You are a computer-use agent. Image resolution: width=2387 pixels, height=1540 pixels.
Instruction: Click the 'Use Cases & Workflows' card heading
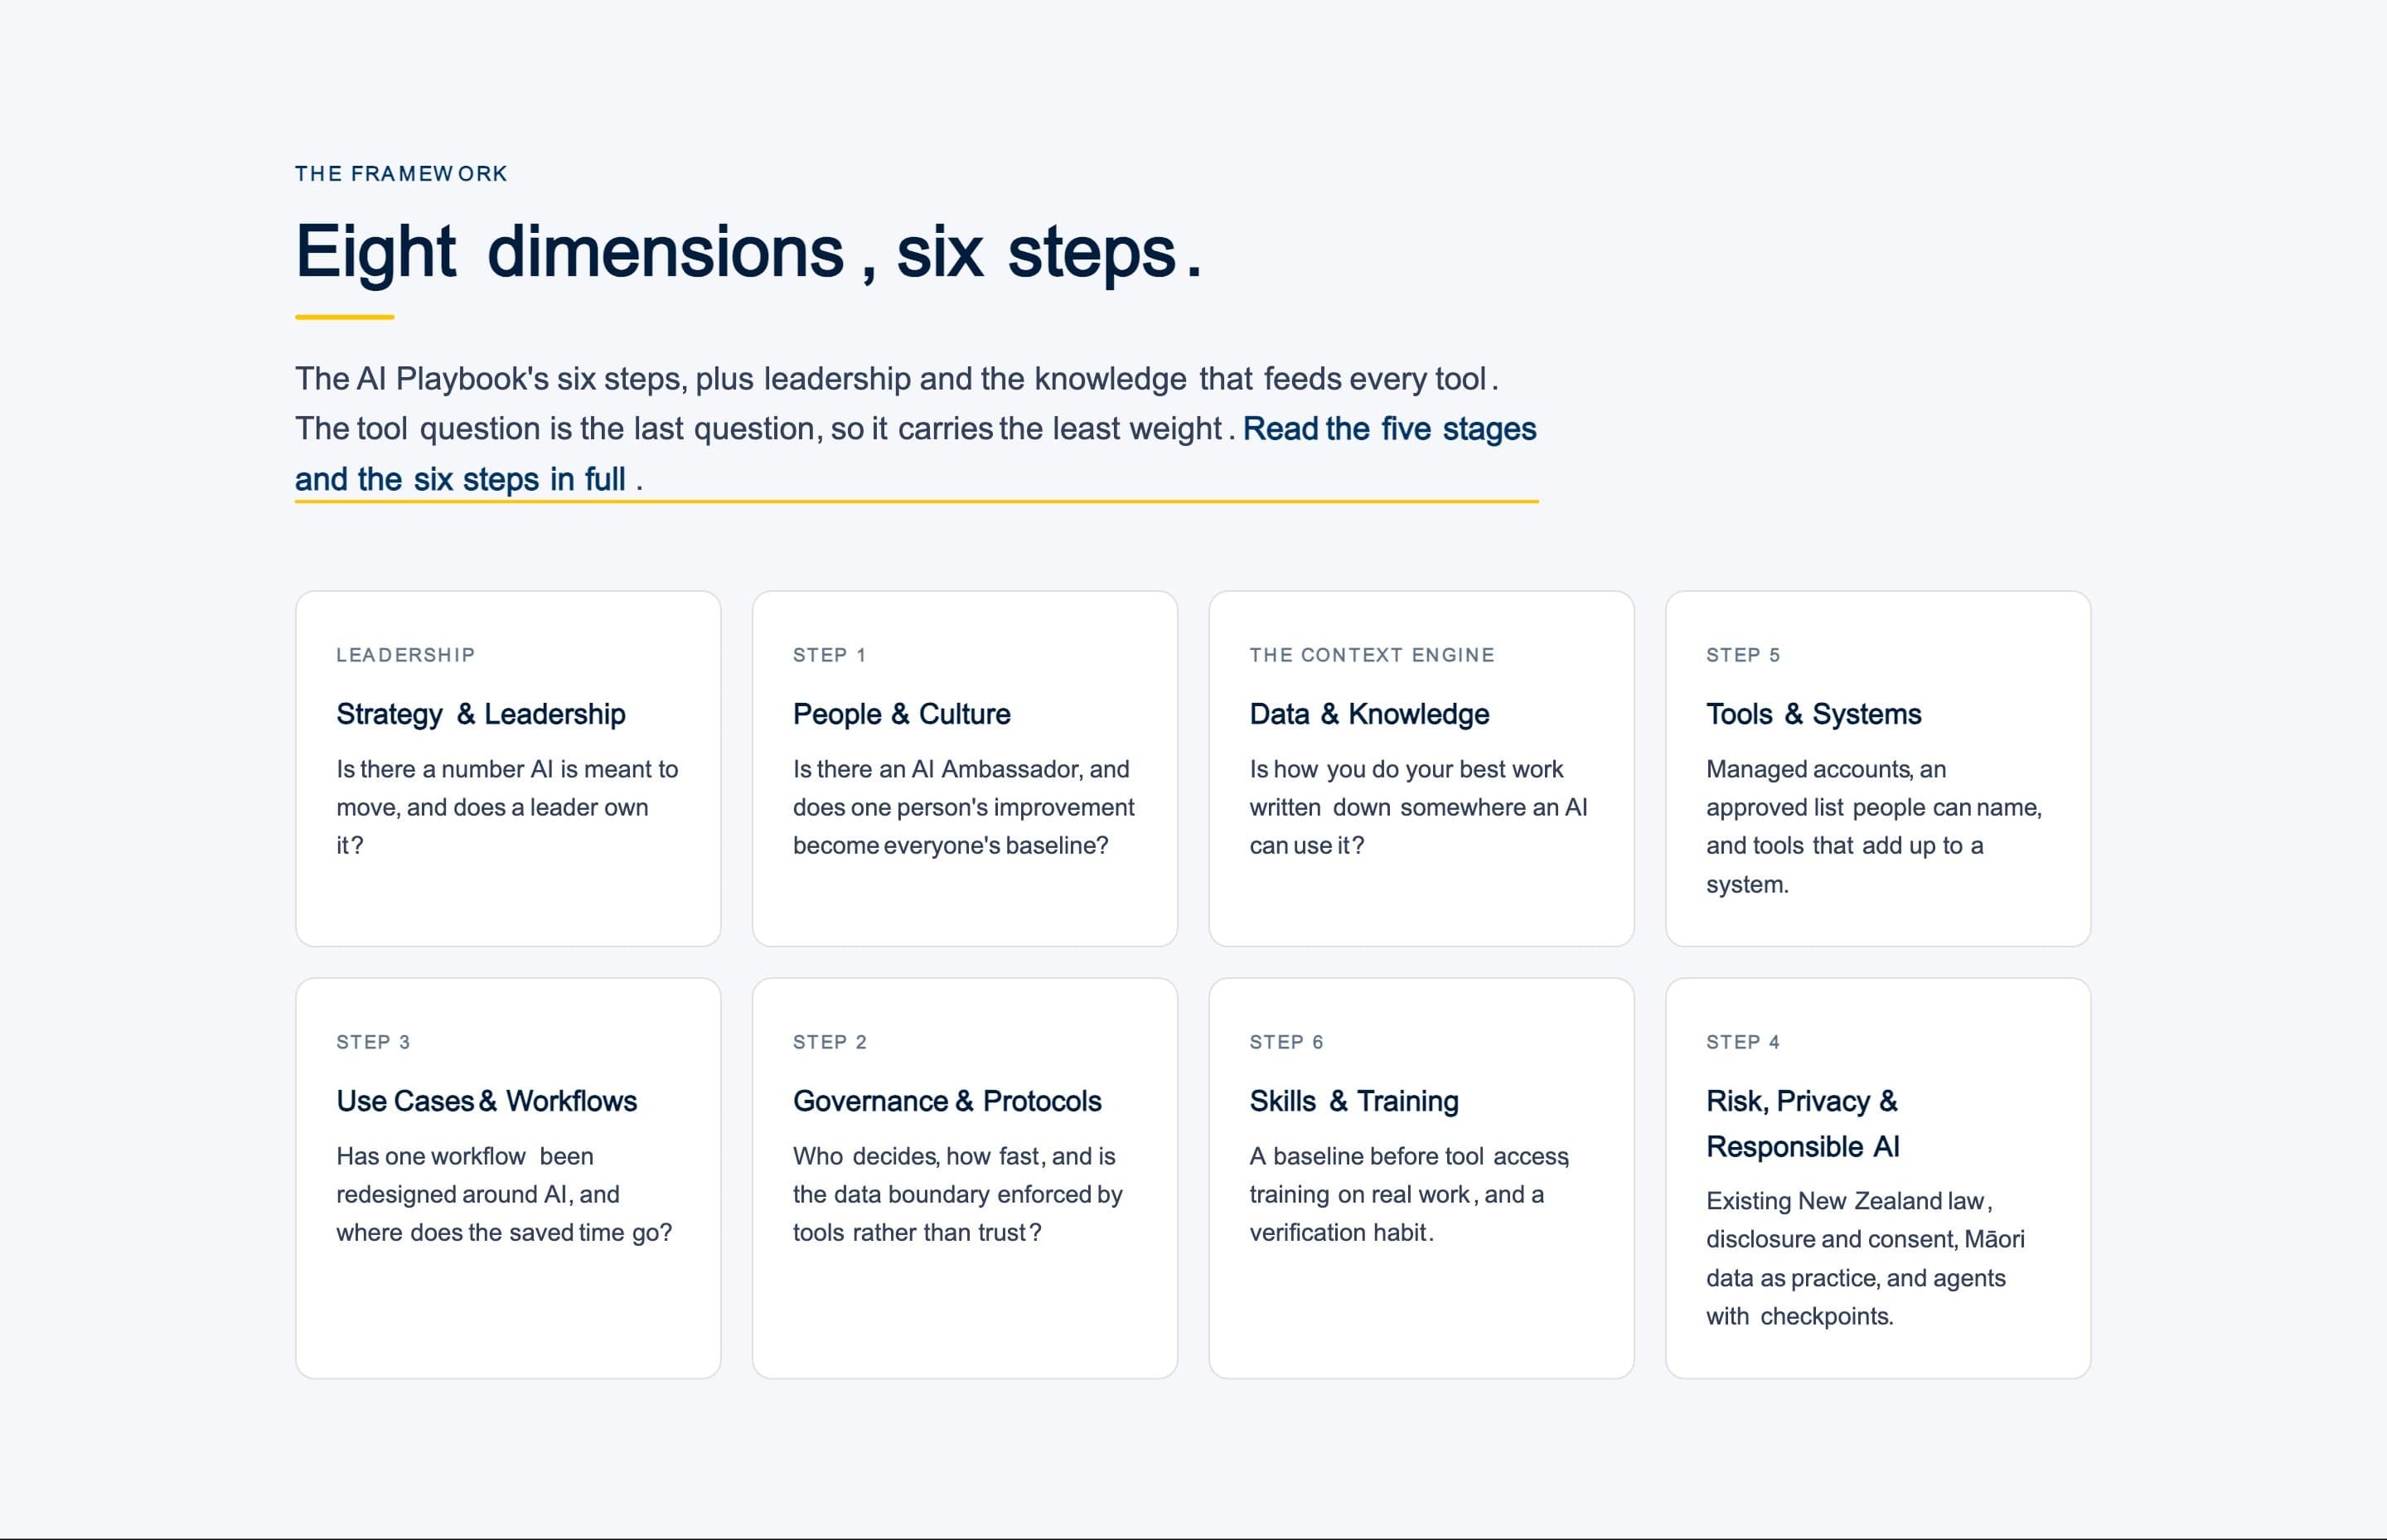pos(486,1101)
